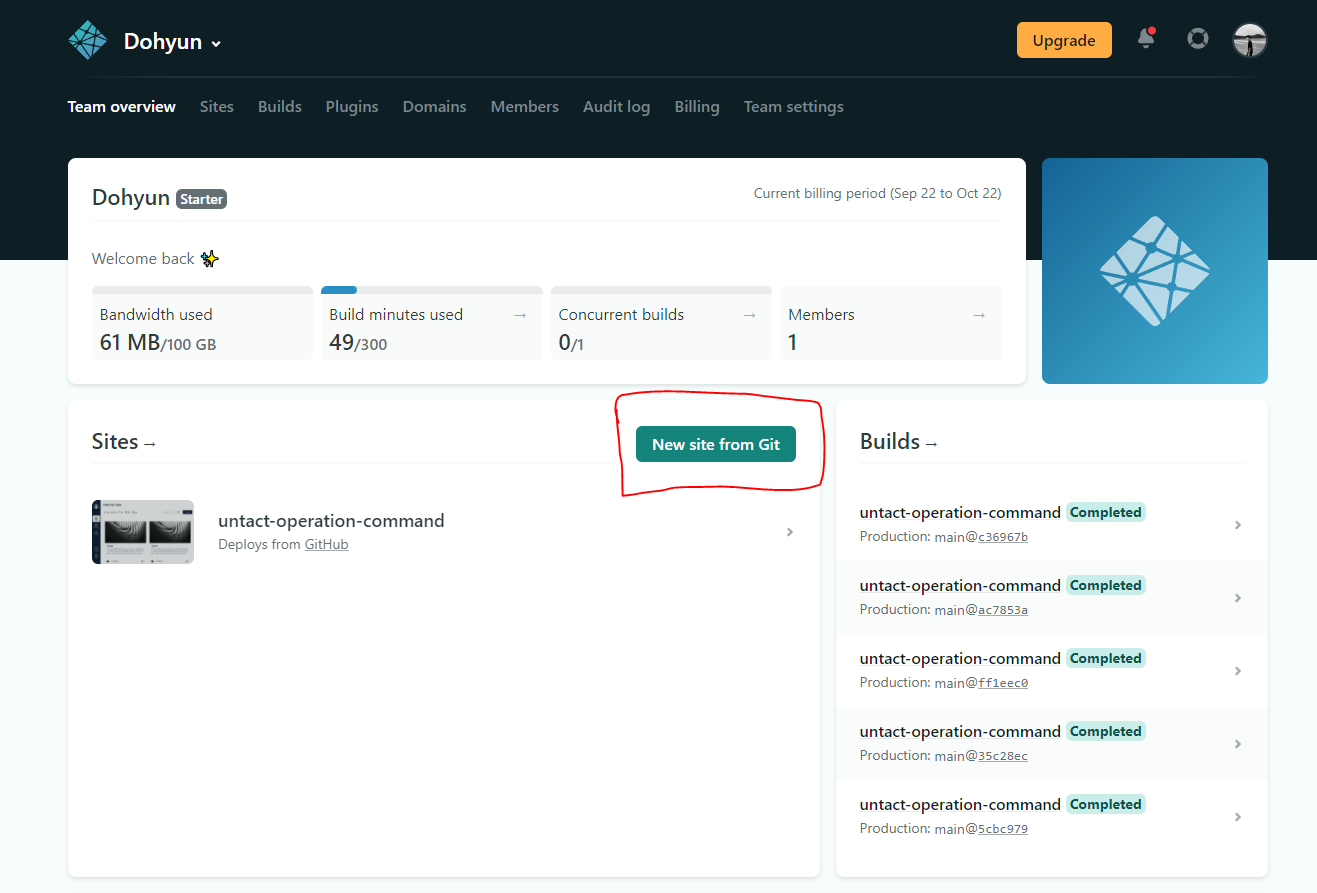Click Completed badge for build ac7853a
Viewport: 1317px width, 893px height.
click(x=1105, y=585)
